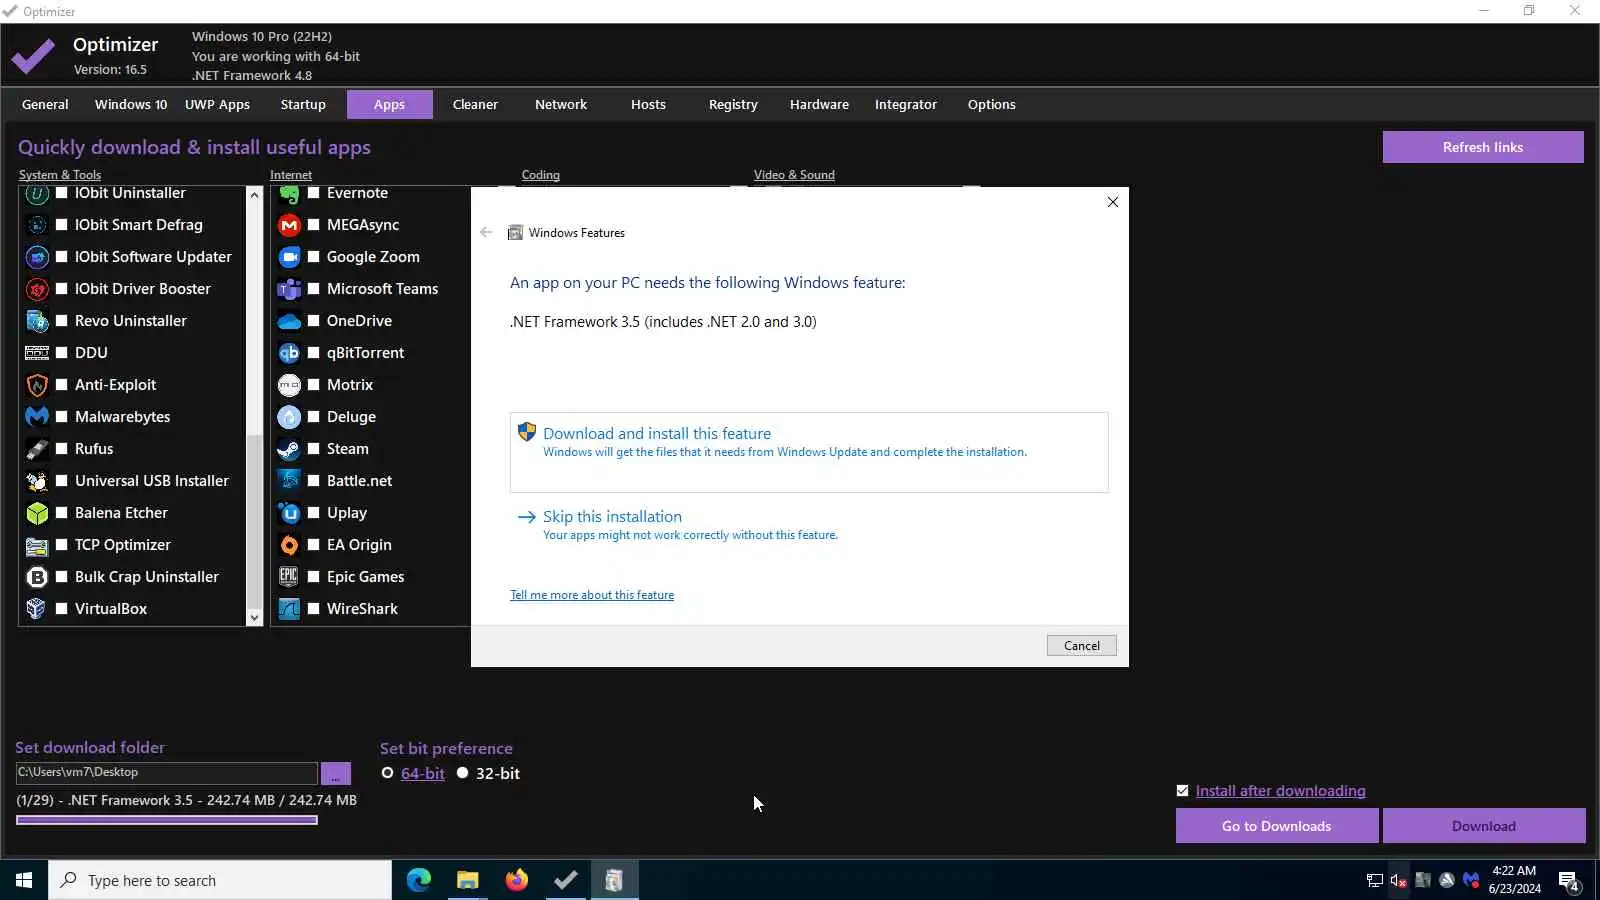
Task: Tick the qBittorrent checkbox
Action: pos(314,353)
